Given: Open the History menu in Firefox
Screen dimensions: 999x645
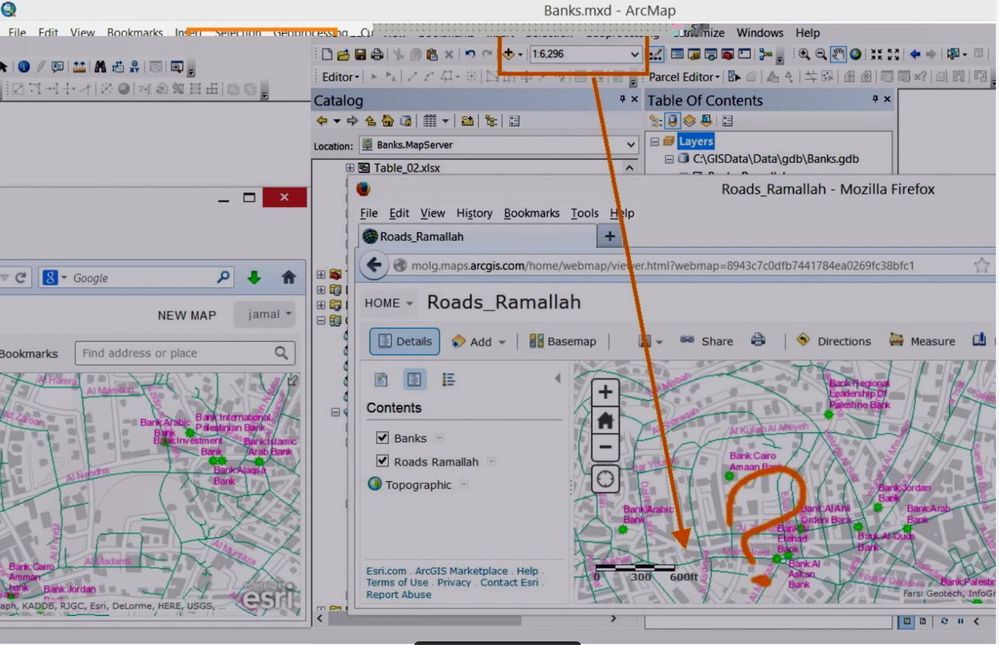Looking at the screenshot, I should coord(474,213).
